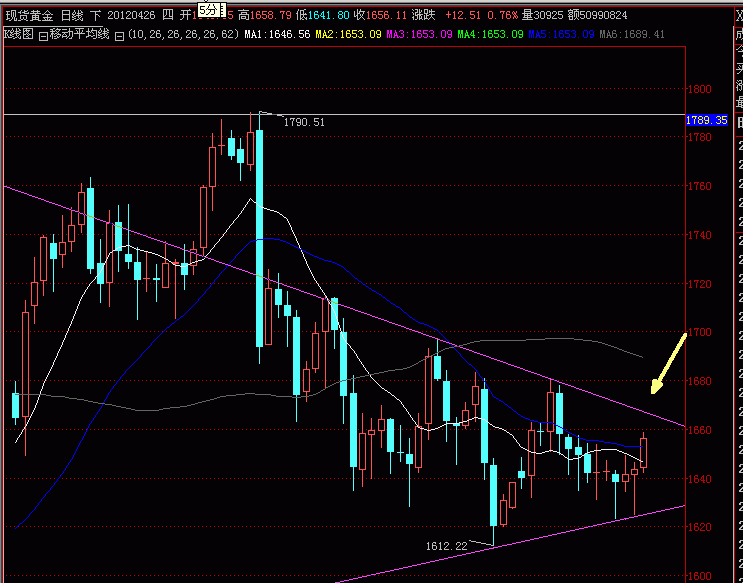Click the change value +12.51

click(x=462, y=16)
